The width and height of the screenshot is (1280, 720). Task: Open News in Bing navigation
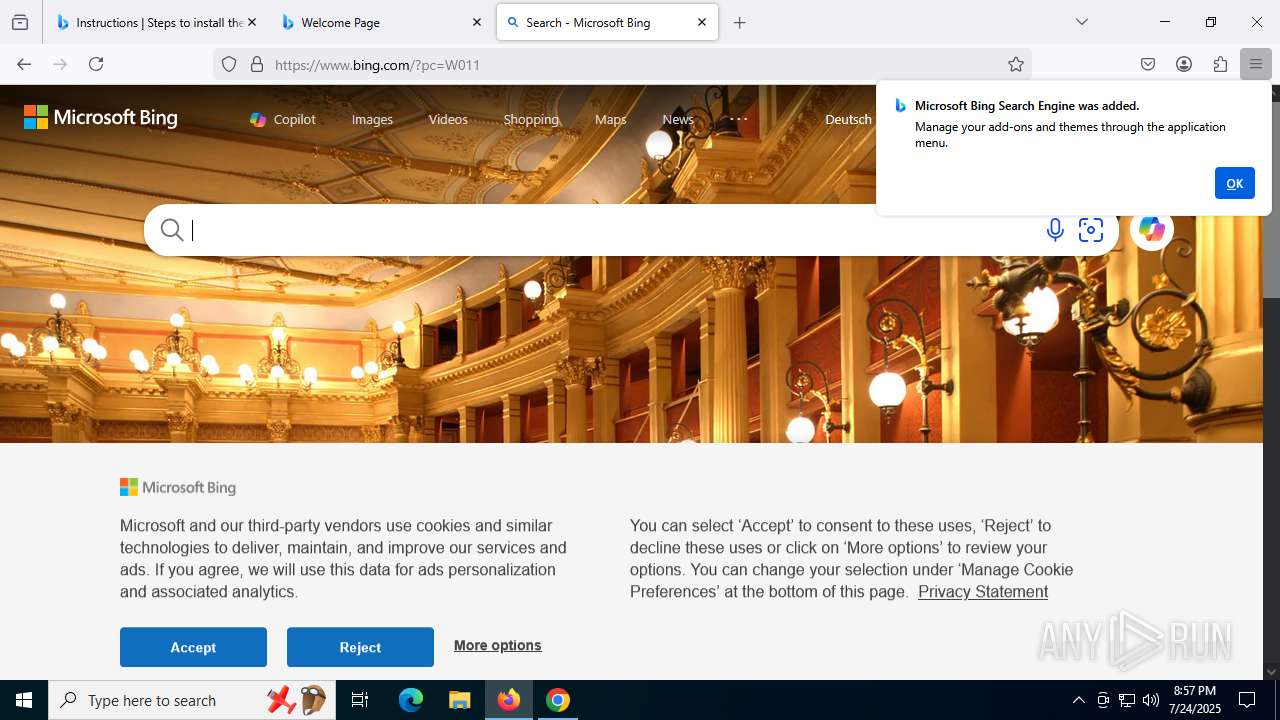(x=678, y=119)
